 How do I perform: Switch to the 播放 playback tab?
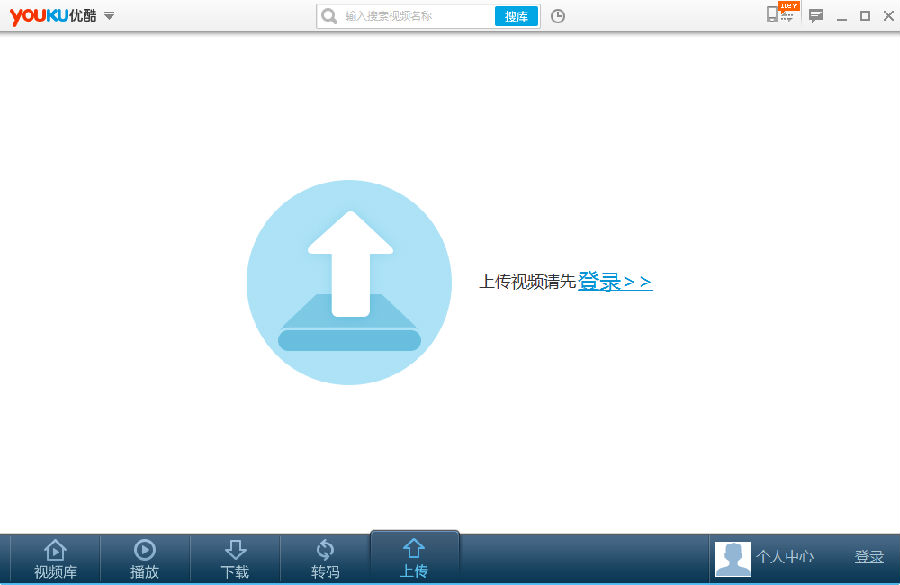pos(145,559)
